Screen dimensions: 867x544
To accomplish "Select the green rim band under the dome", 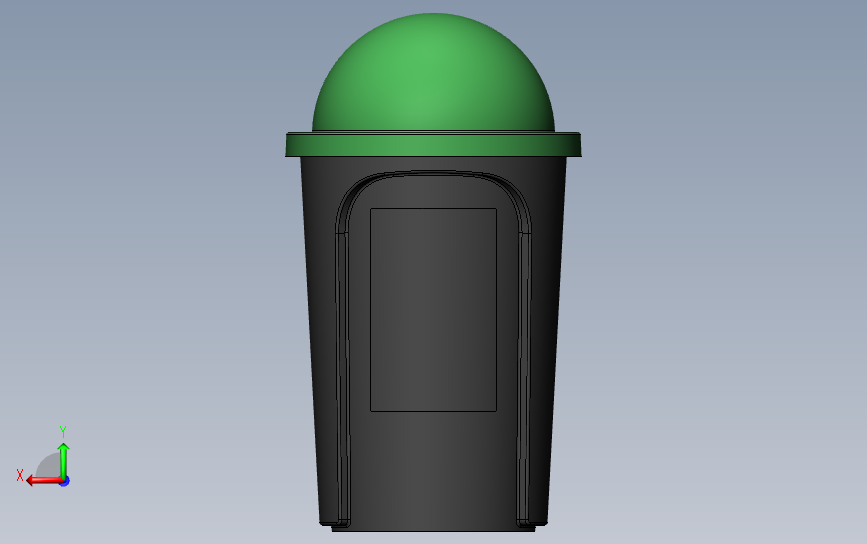I will click(x=433, y=144).
